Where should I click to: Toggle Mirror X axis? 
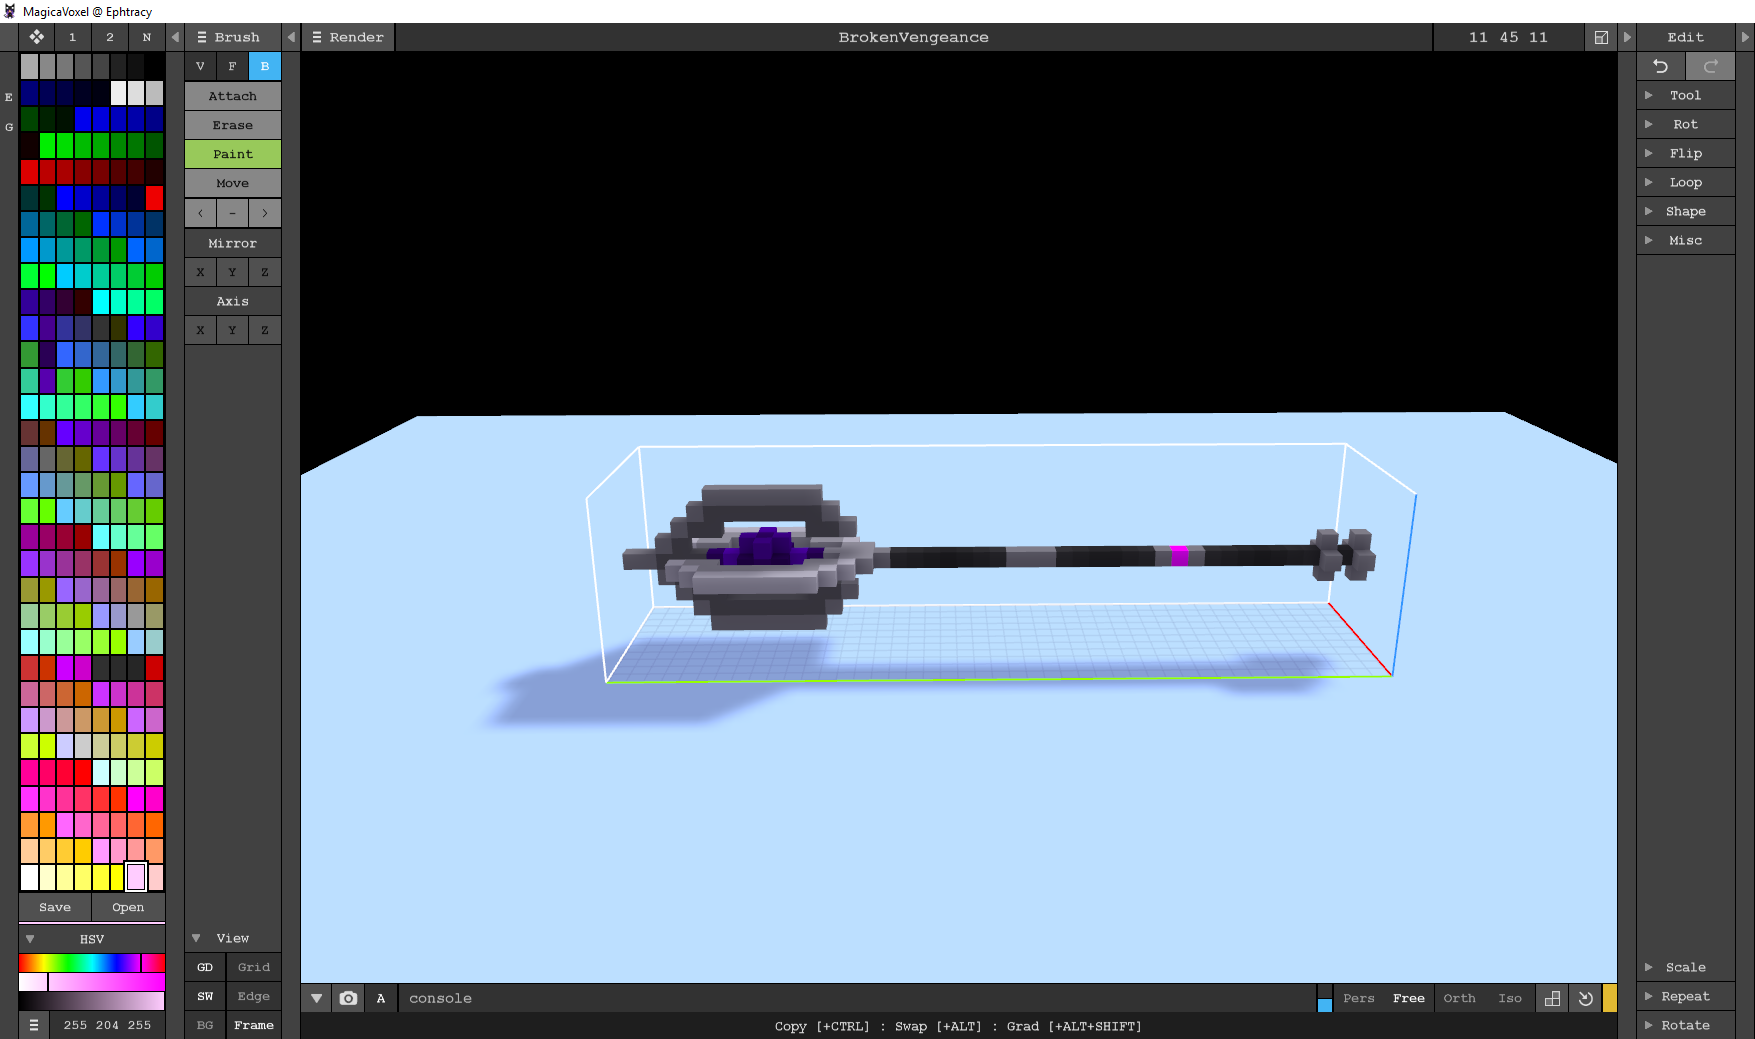[x=200, y=272]
